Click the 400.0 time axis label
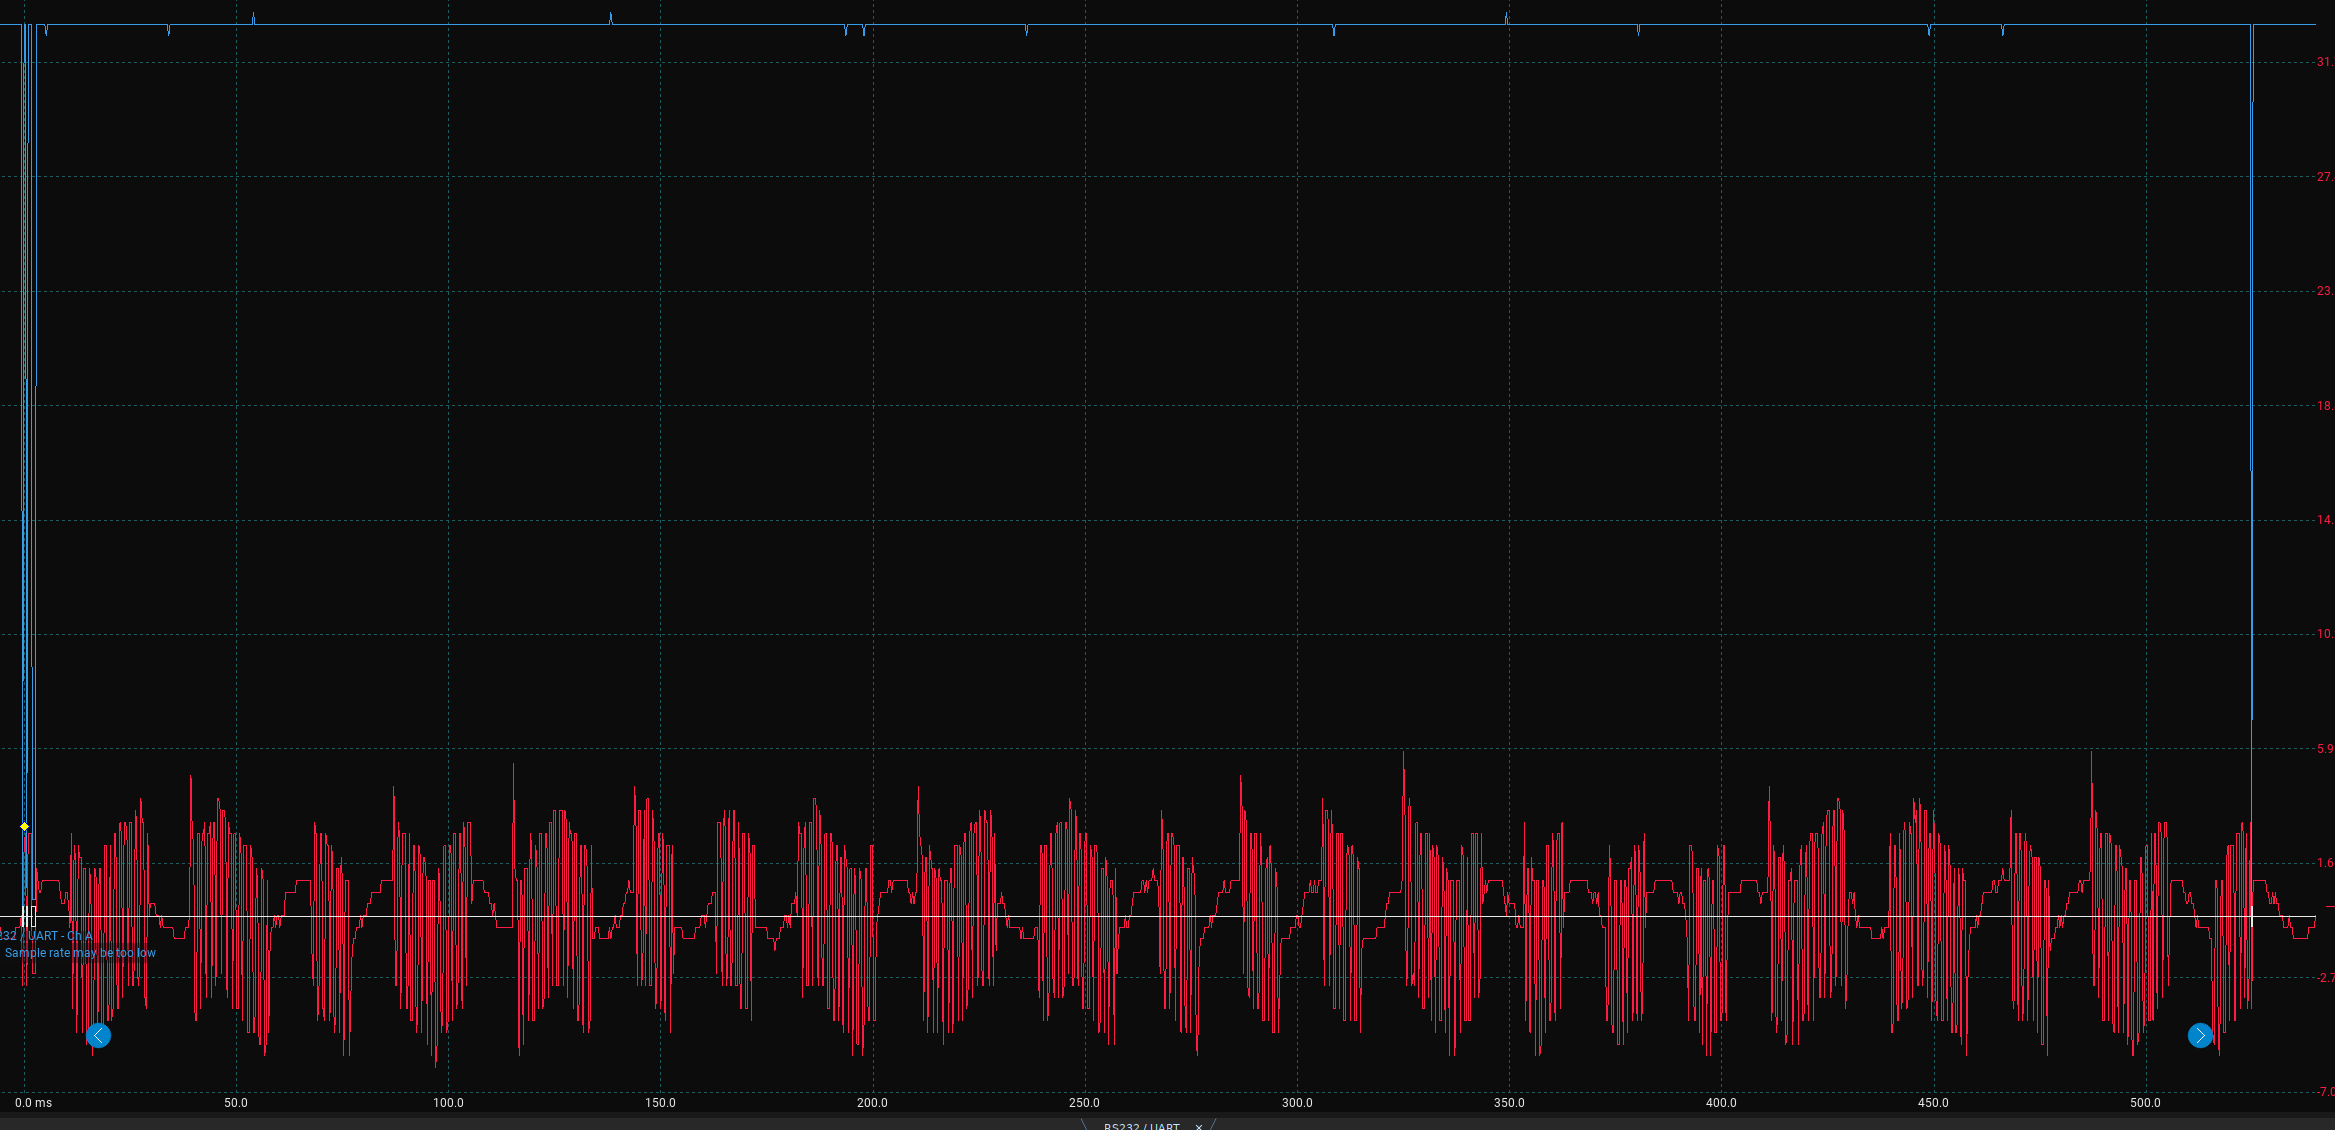This screenshot has height=1130, width=2335. pyautogui.click(x=1721, y=1103)
